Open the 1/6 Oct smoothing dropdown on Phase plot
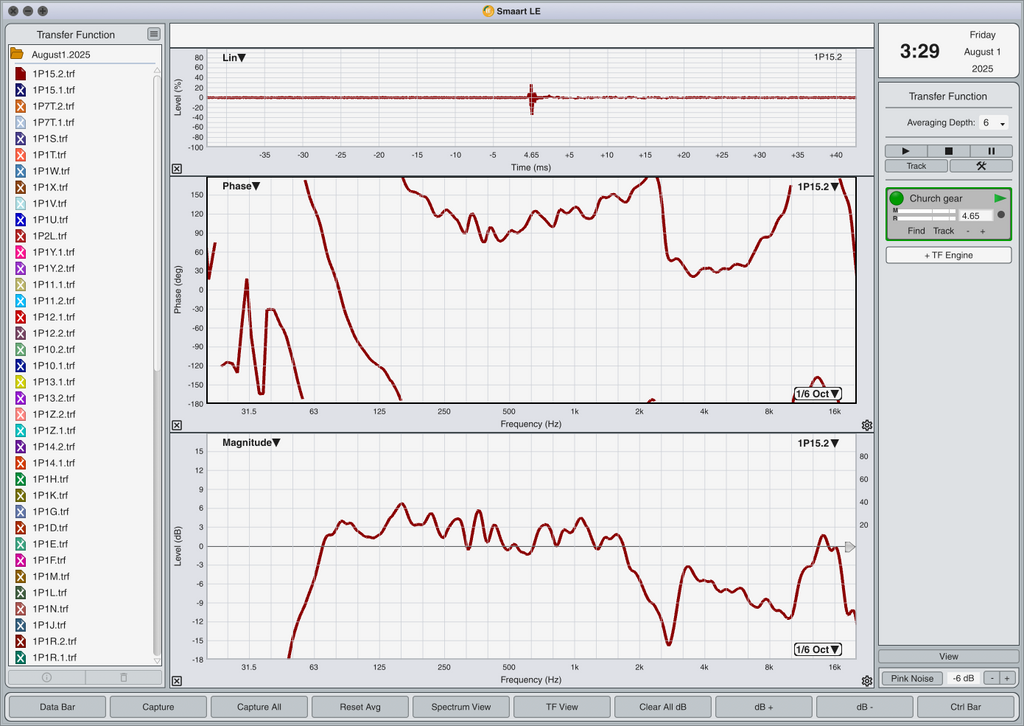Screen dimensions: 1024x726 818,394
